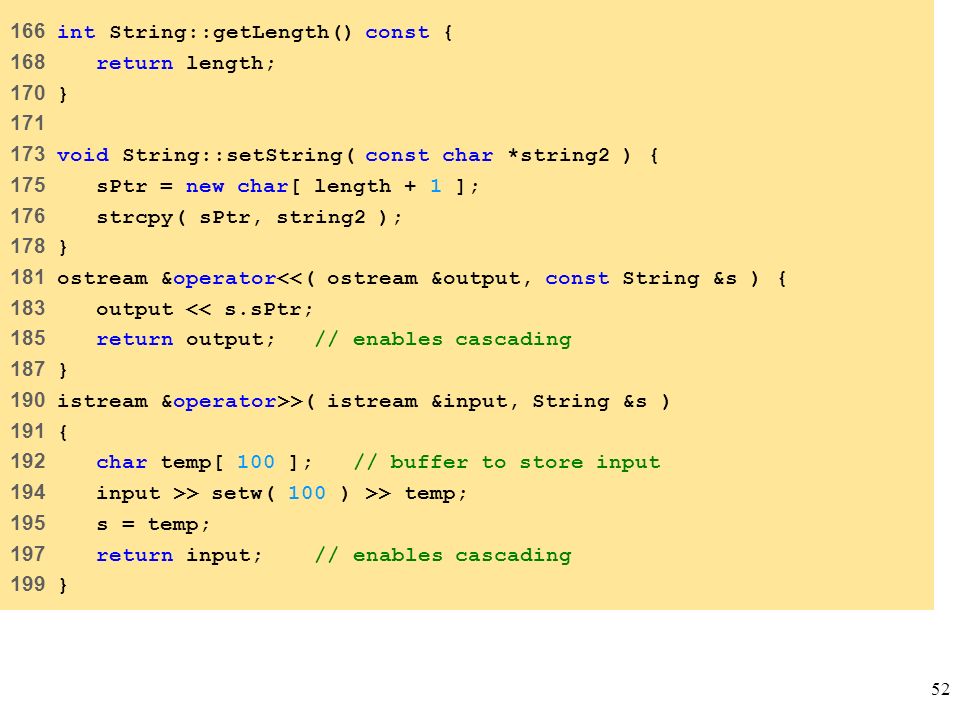960x720 pixels.
Task: Select the text "return output;"
Action: coord(186,339)
